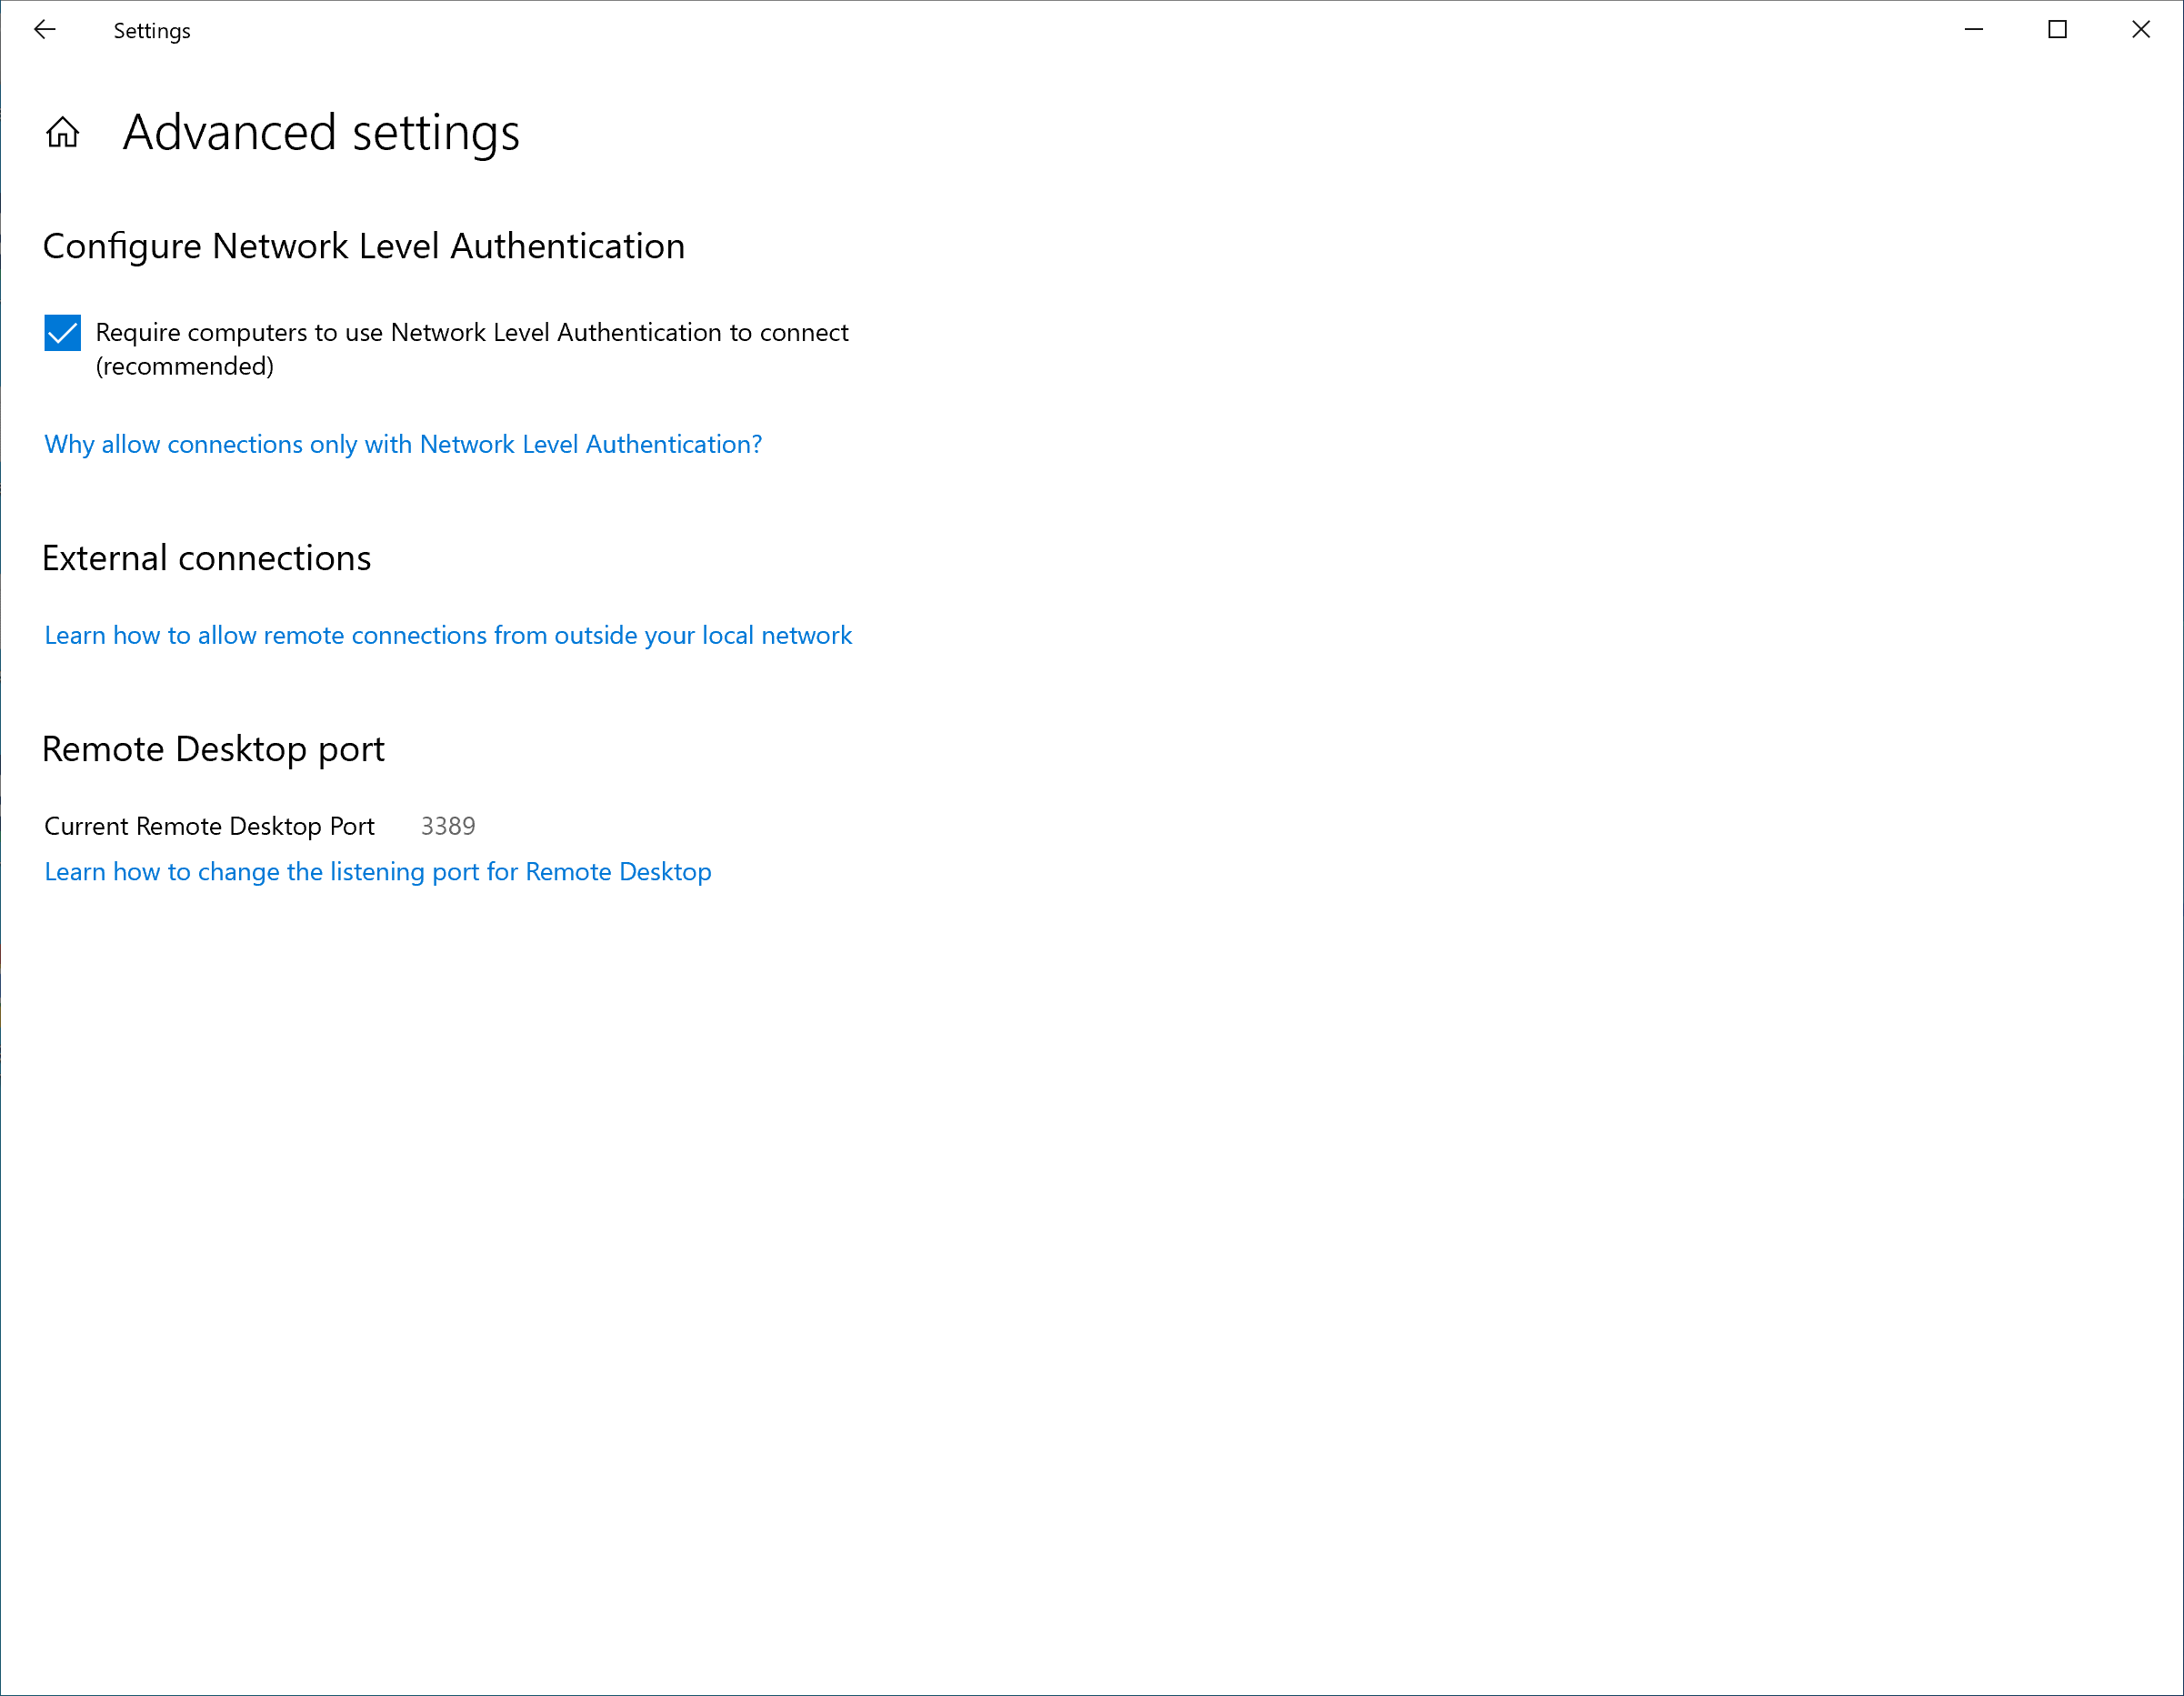Image resolution: width=2184 pixels, height=1696 pixels.
Task: Click the 'Settings' window title text
Action: [152, 31]
